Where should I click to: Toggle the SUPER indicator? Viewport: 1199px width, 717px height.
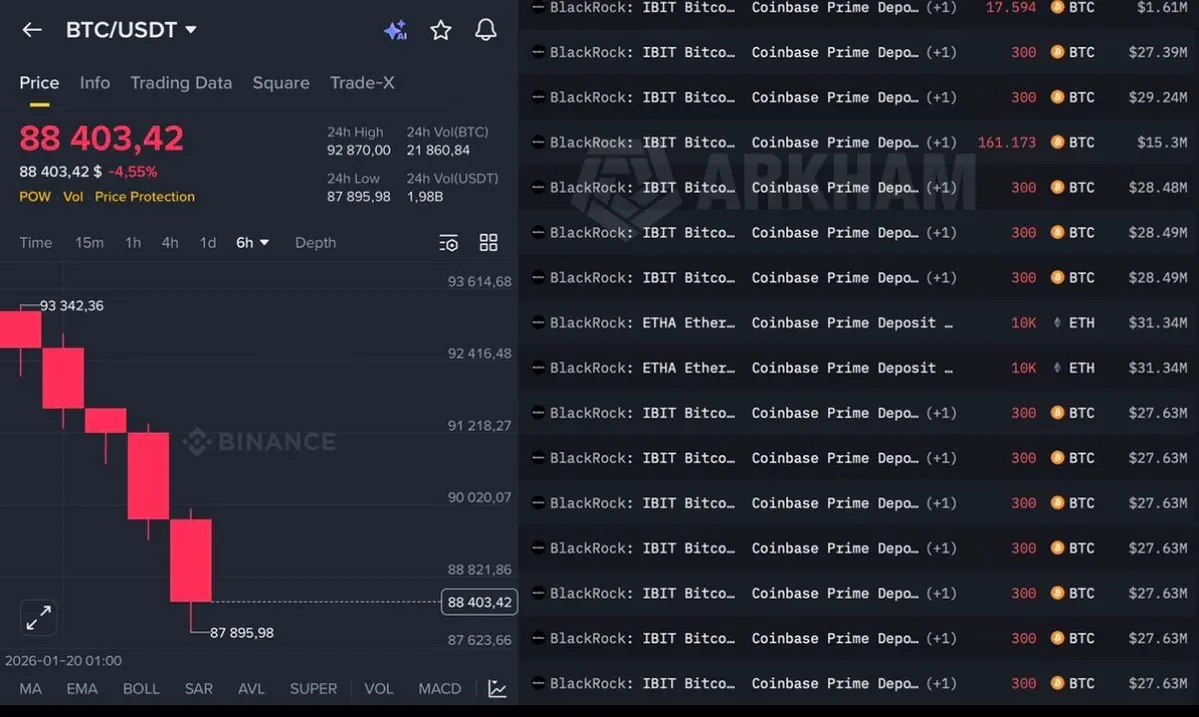point(313,689)
